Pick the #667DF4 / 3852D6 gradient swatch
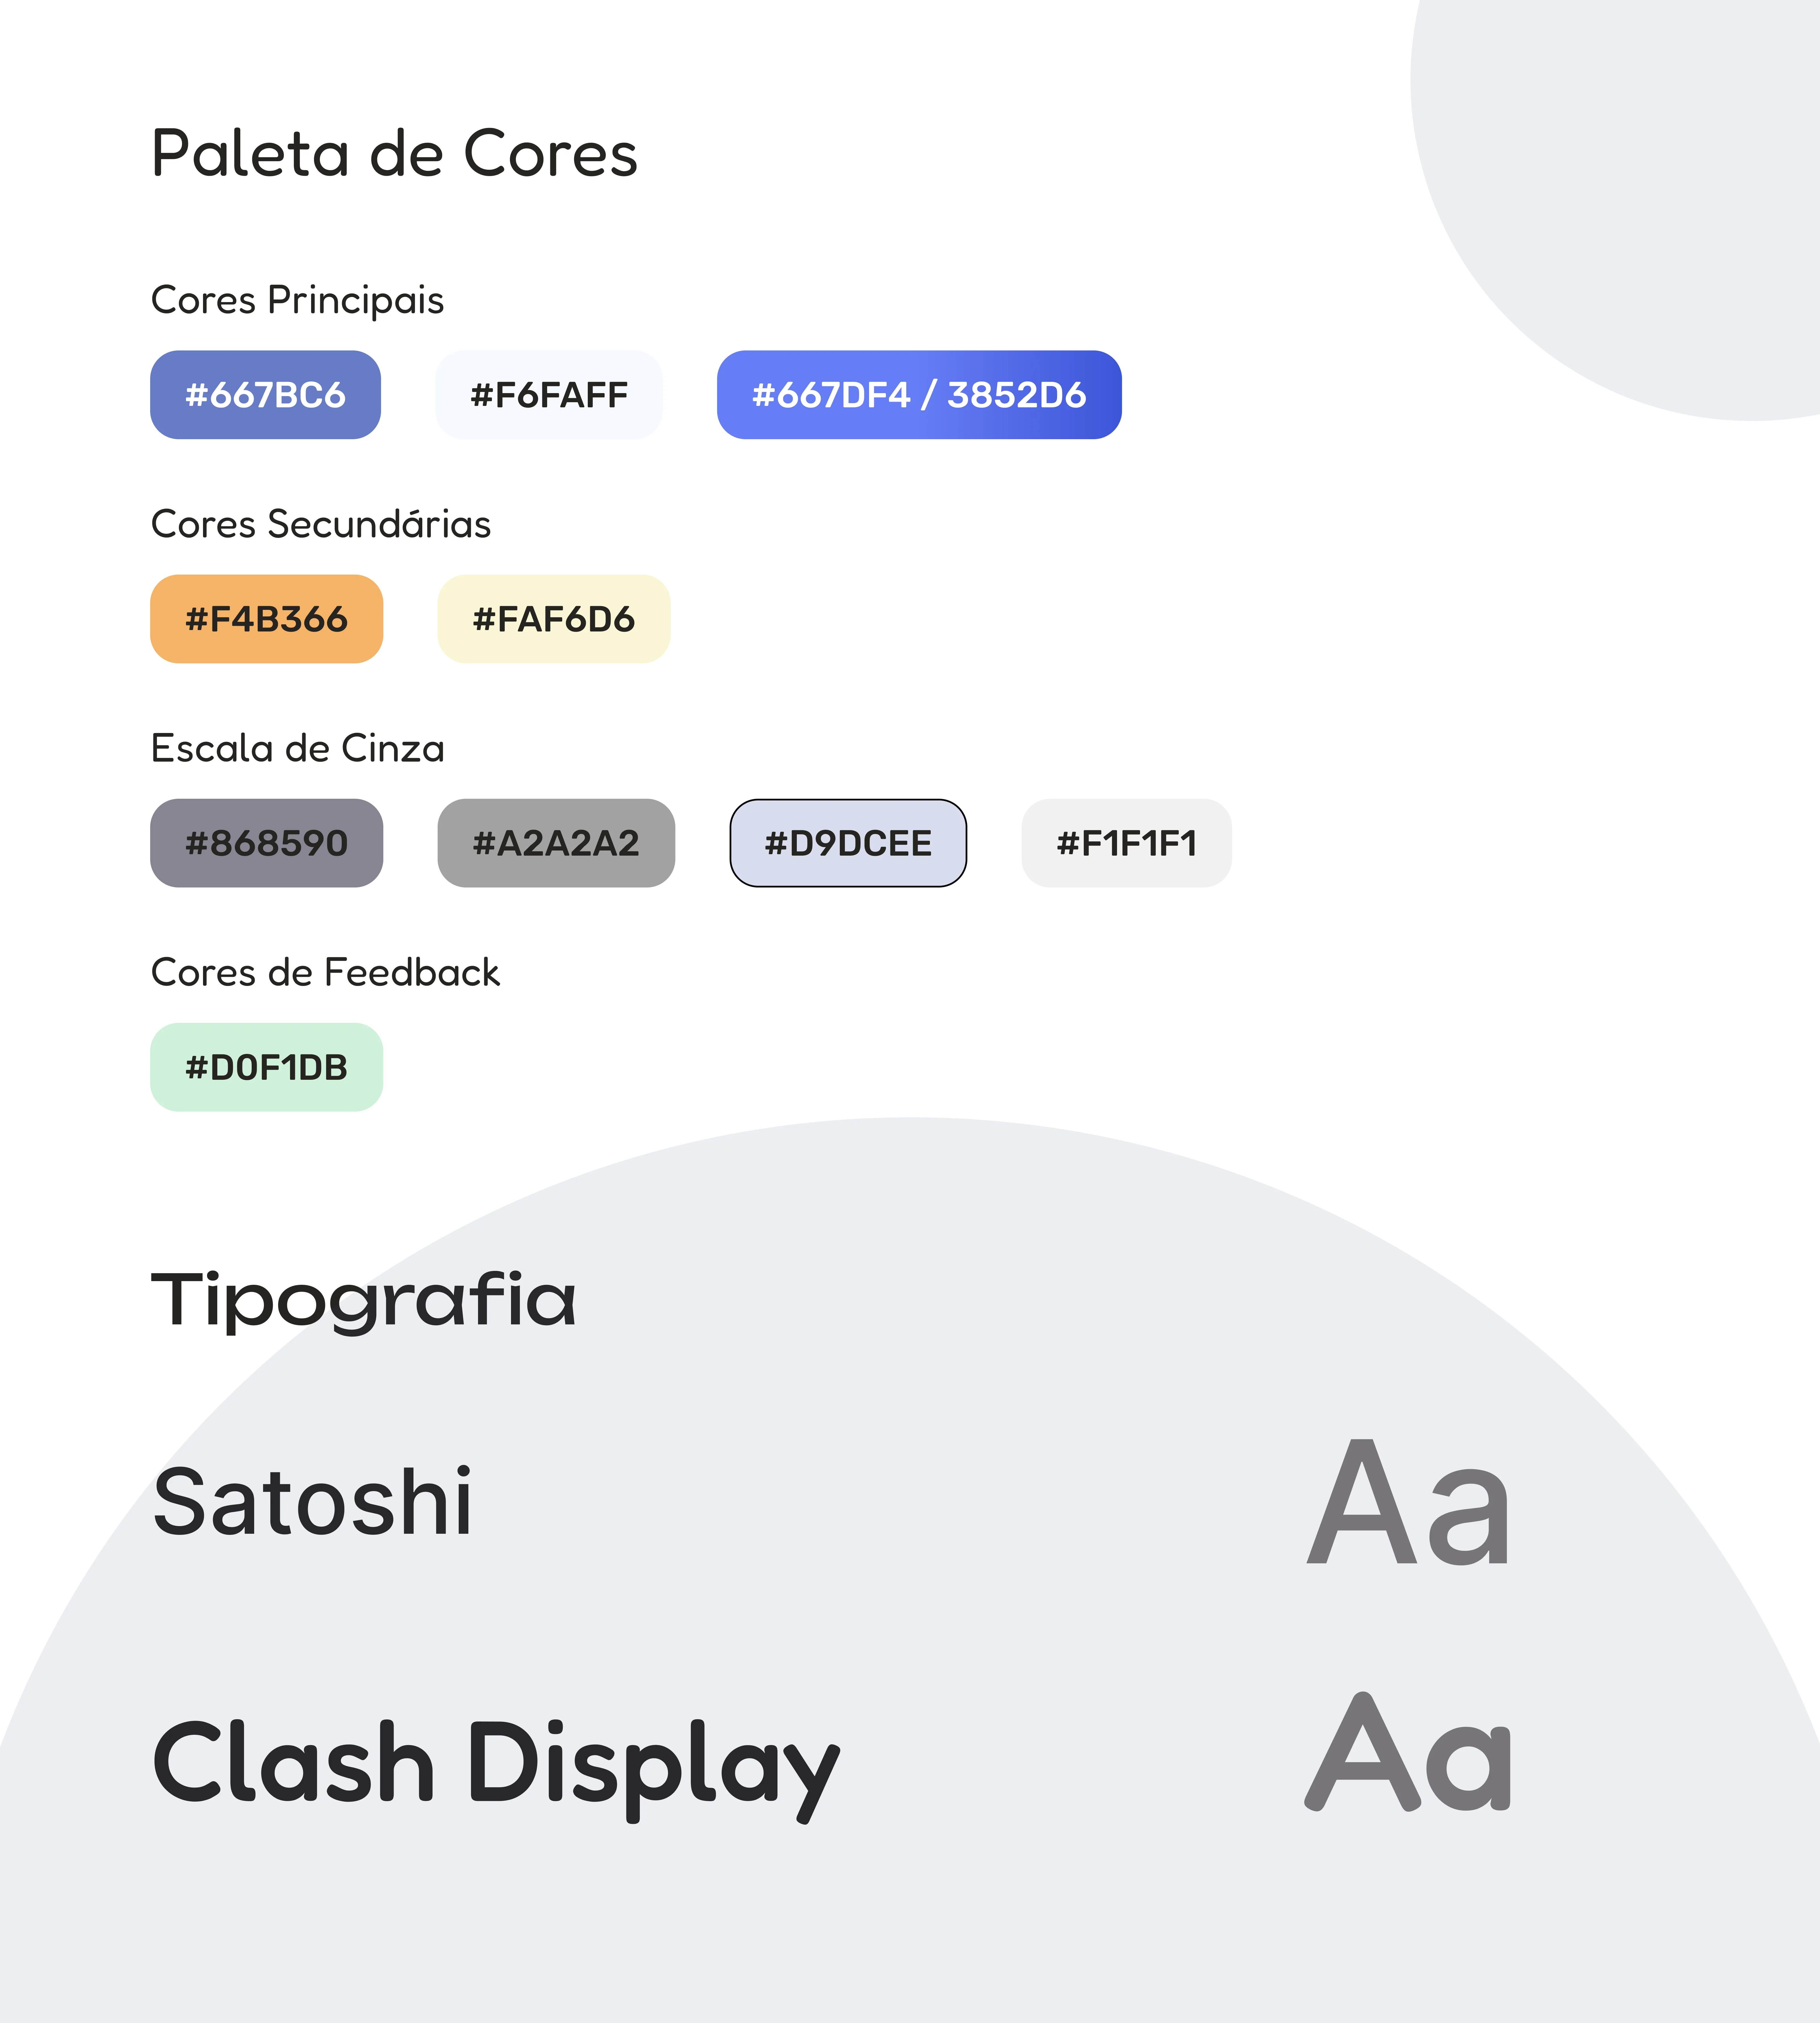Image resolution: width=1820 pixels, height=2023 pixels. coord(919,395)
